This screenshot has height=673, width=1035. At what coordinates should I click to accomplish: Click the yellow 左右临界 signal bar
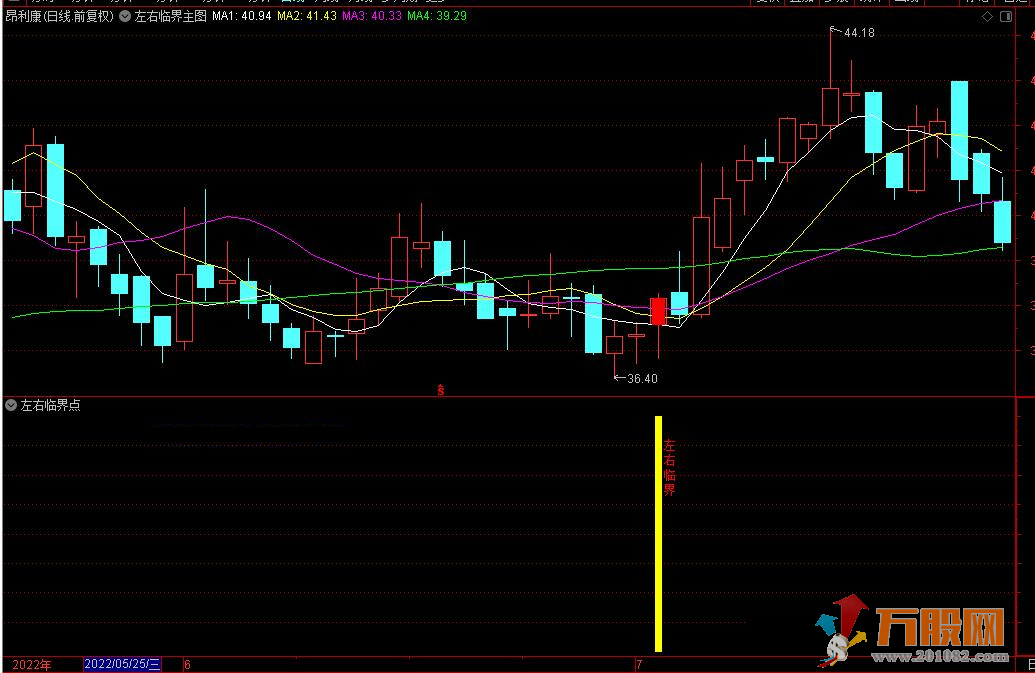pyautogui.click(x=658, y=534)
